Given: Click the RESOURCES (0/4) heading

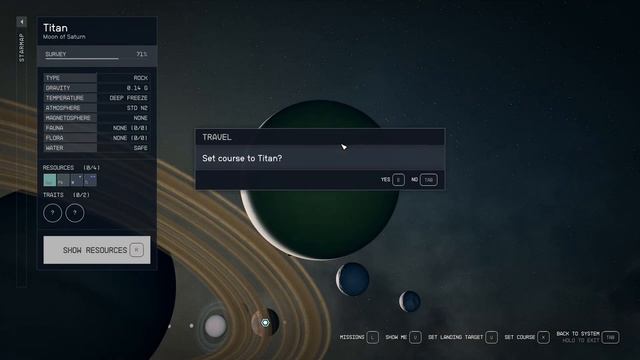Looking at the screenshot, I should 71,168.
